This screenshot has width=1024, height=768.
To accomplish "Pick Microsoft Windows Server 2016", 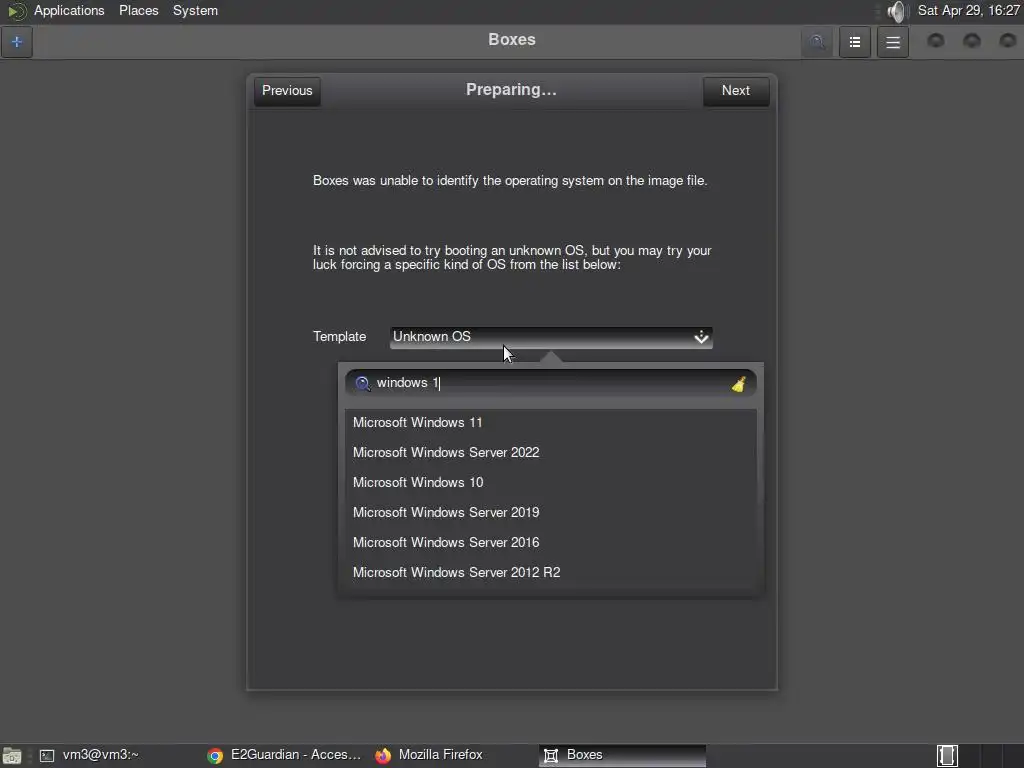I will click(551, 543).
